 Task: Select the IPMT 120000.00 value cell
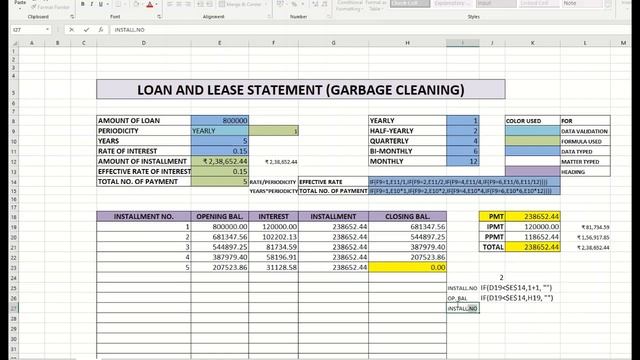(533, 227)
